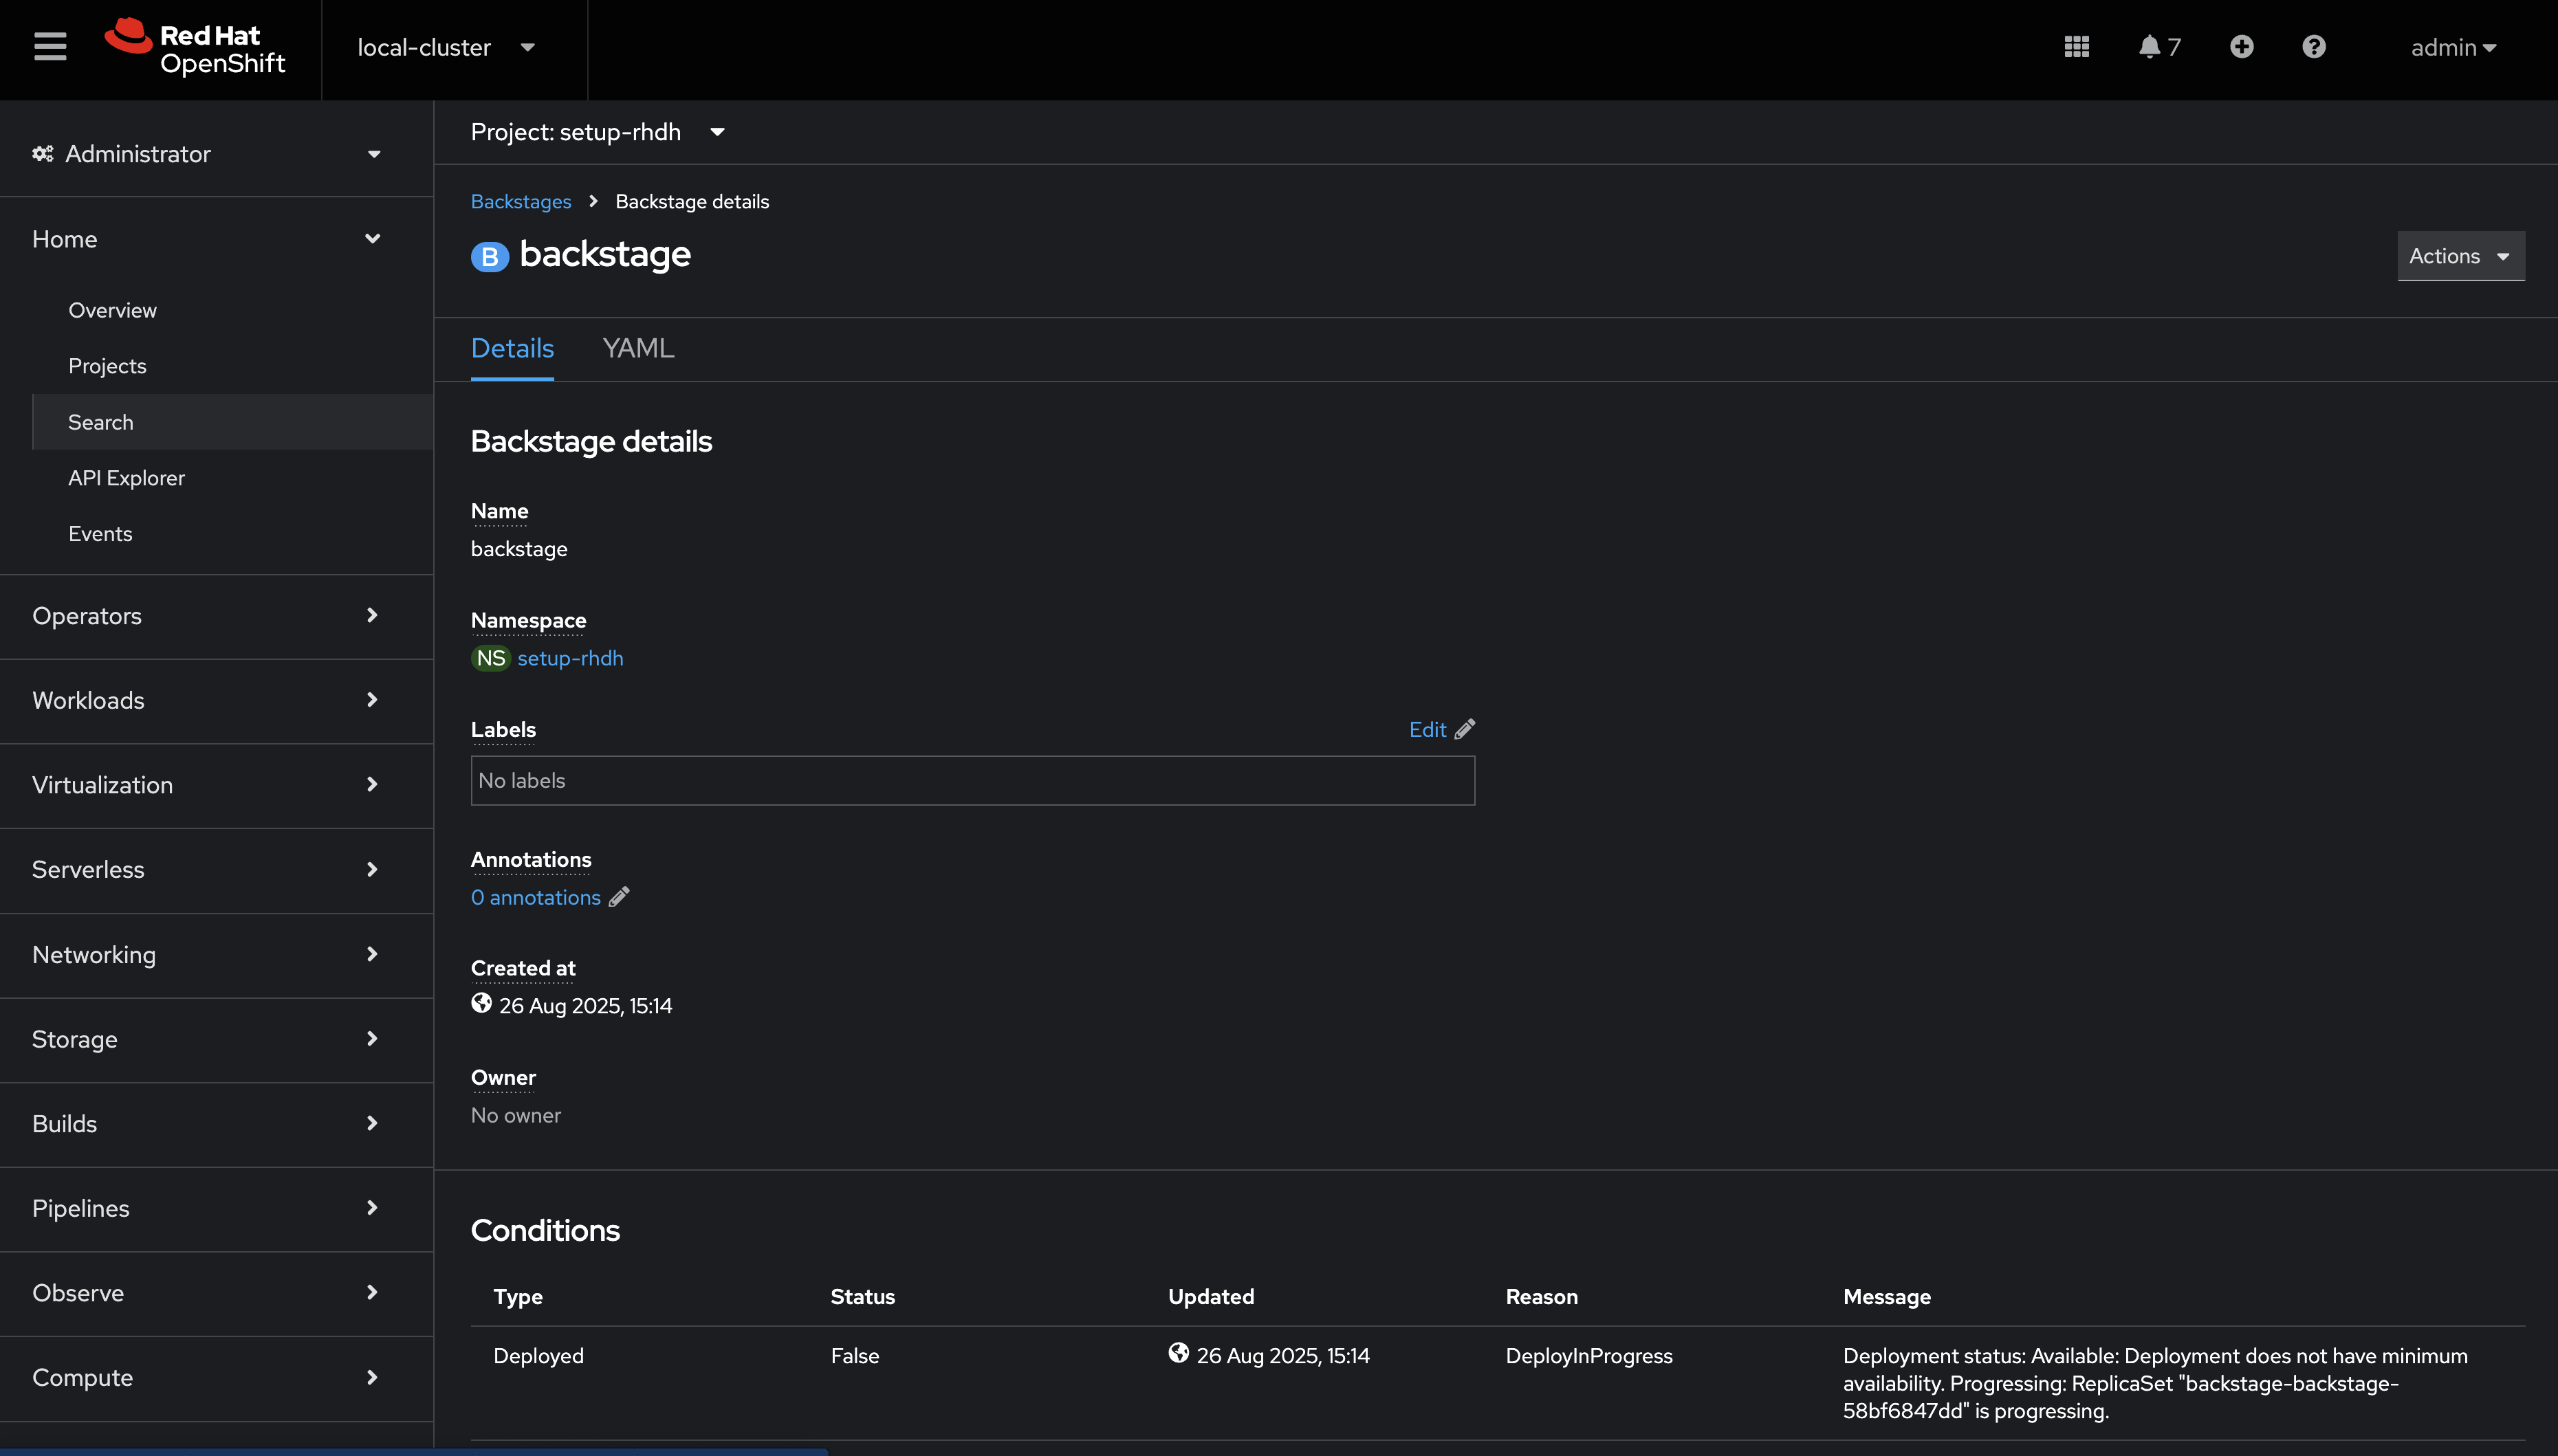Switch to the YAML tab
Image resolution: width=2558 pixels, height=1456 pixels.
pos(638,348)
